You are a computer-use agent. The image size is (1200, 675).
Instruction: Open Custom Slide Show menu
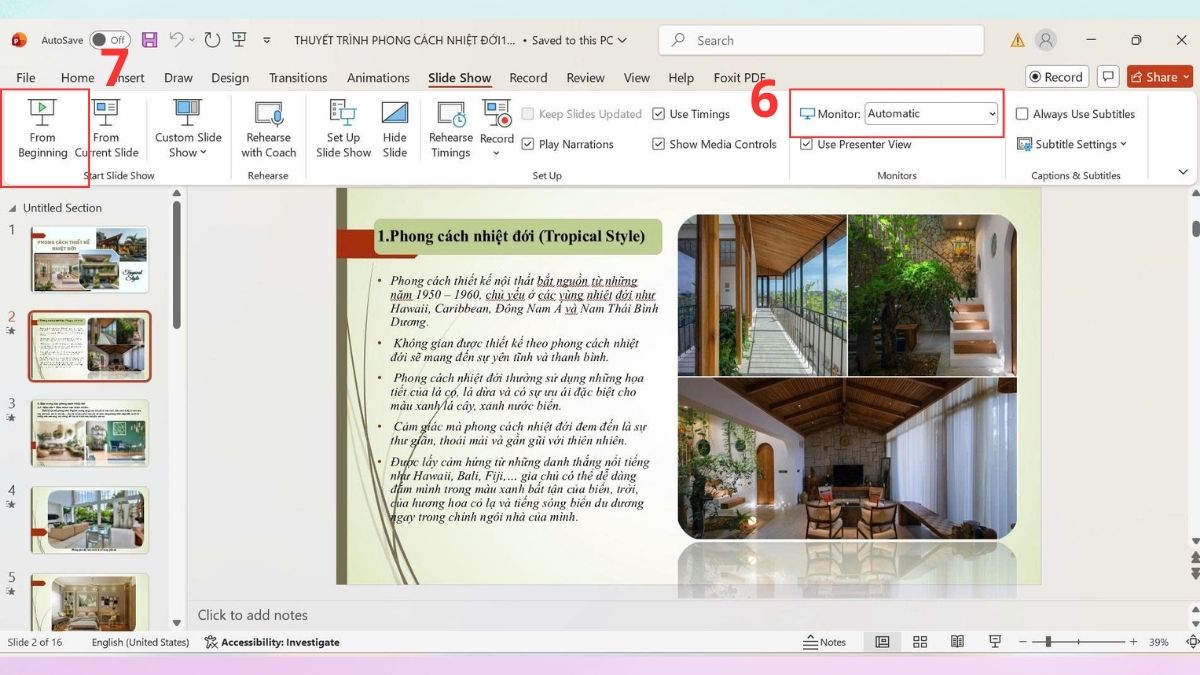(188, 130)
